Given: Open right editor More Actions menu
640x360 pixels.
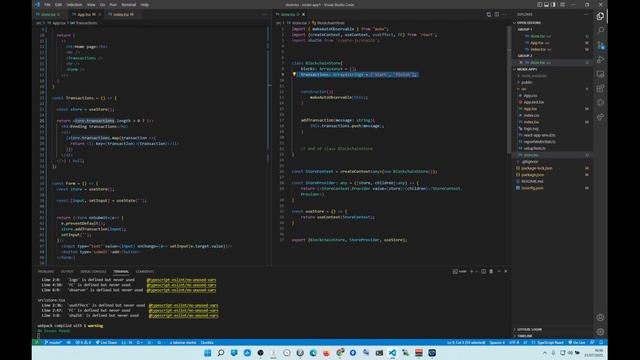Looking at the screenshot, I should click(505, 14).
